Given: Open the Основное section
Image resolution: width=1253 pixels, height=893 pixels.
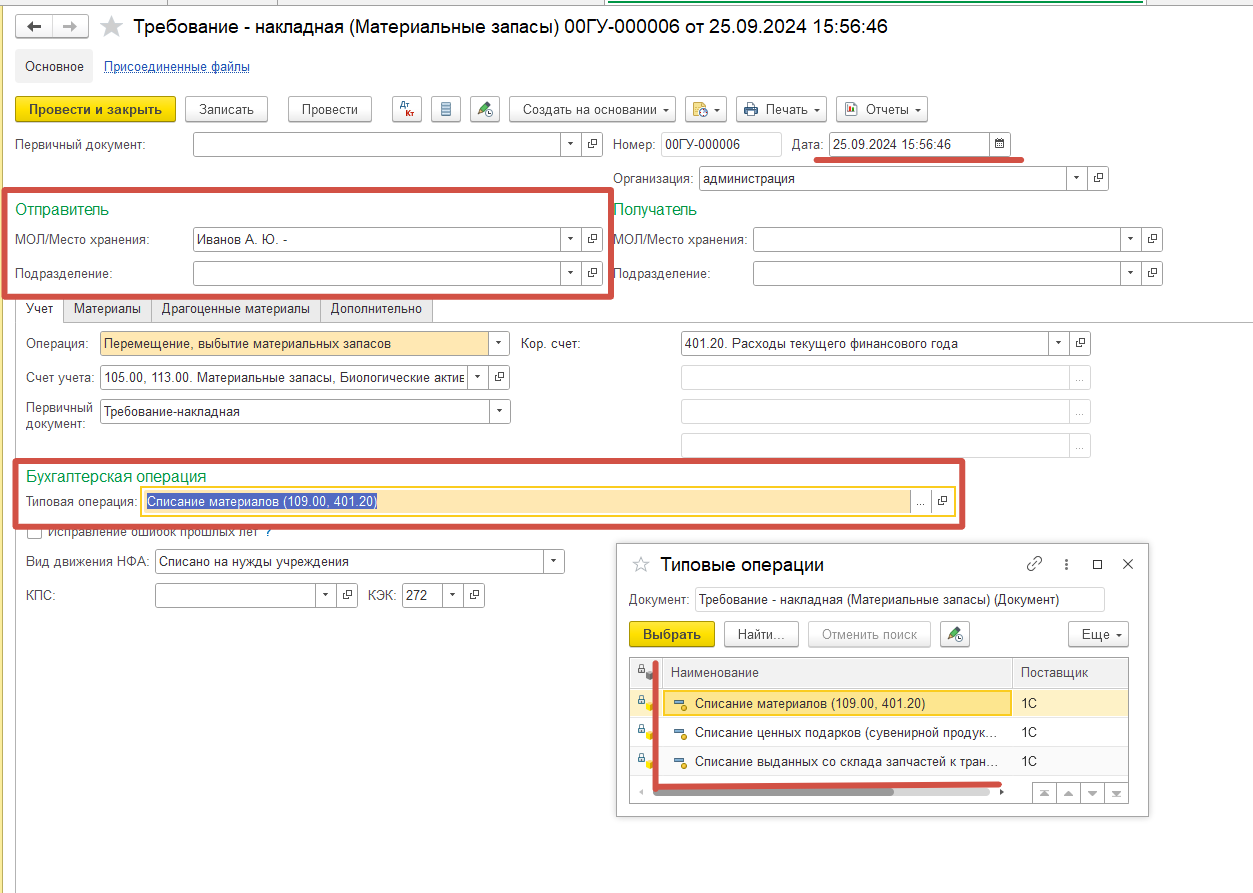Looking at the screenshot, I should pos(54,66).
